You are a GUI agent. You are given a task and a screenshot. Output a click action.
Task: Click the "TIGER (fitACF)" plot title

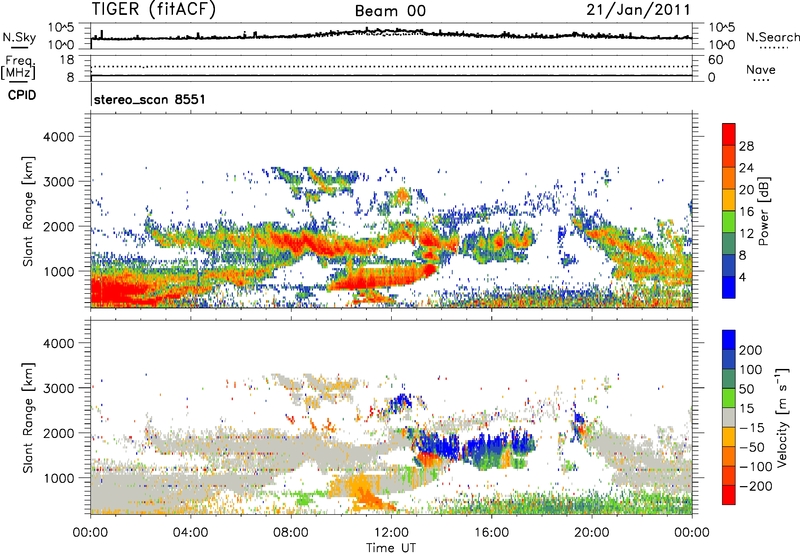154,10
